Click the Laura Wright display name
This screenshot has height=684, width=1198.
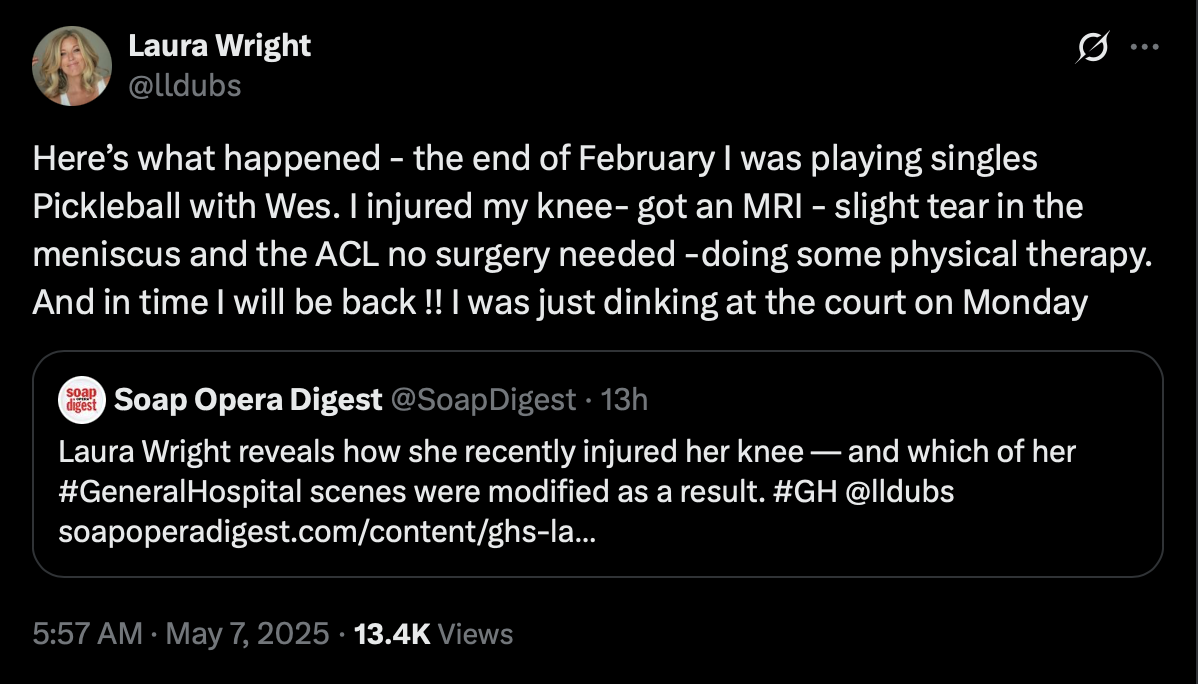tap(219, 46)
